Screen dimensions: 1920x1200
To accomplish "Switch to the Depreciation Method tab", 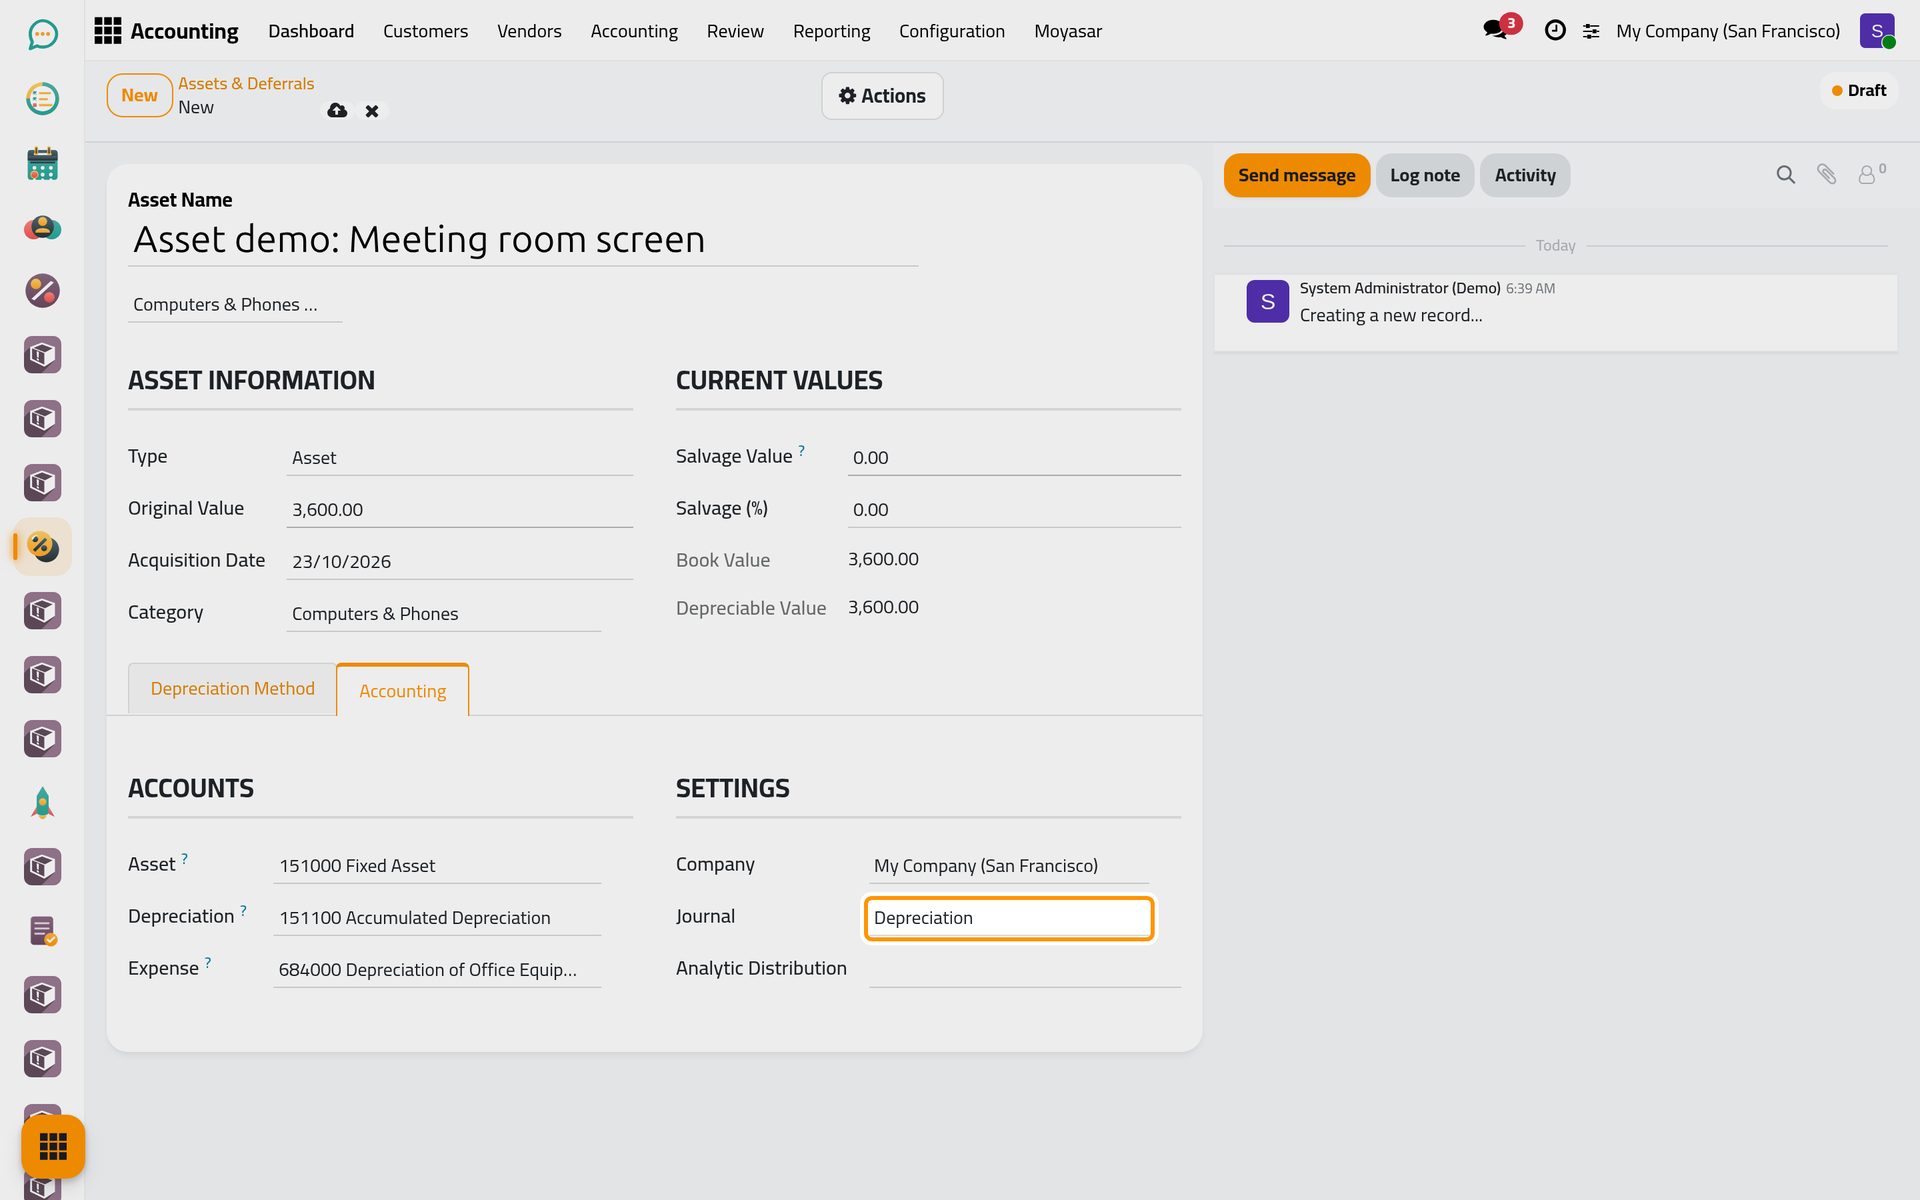I will (233, 689).
